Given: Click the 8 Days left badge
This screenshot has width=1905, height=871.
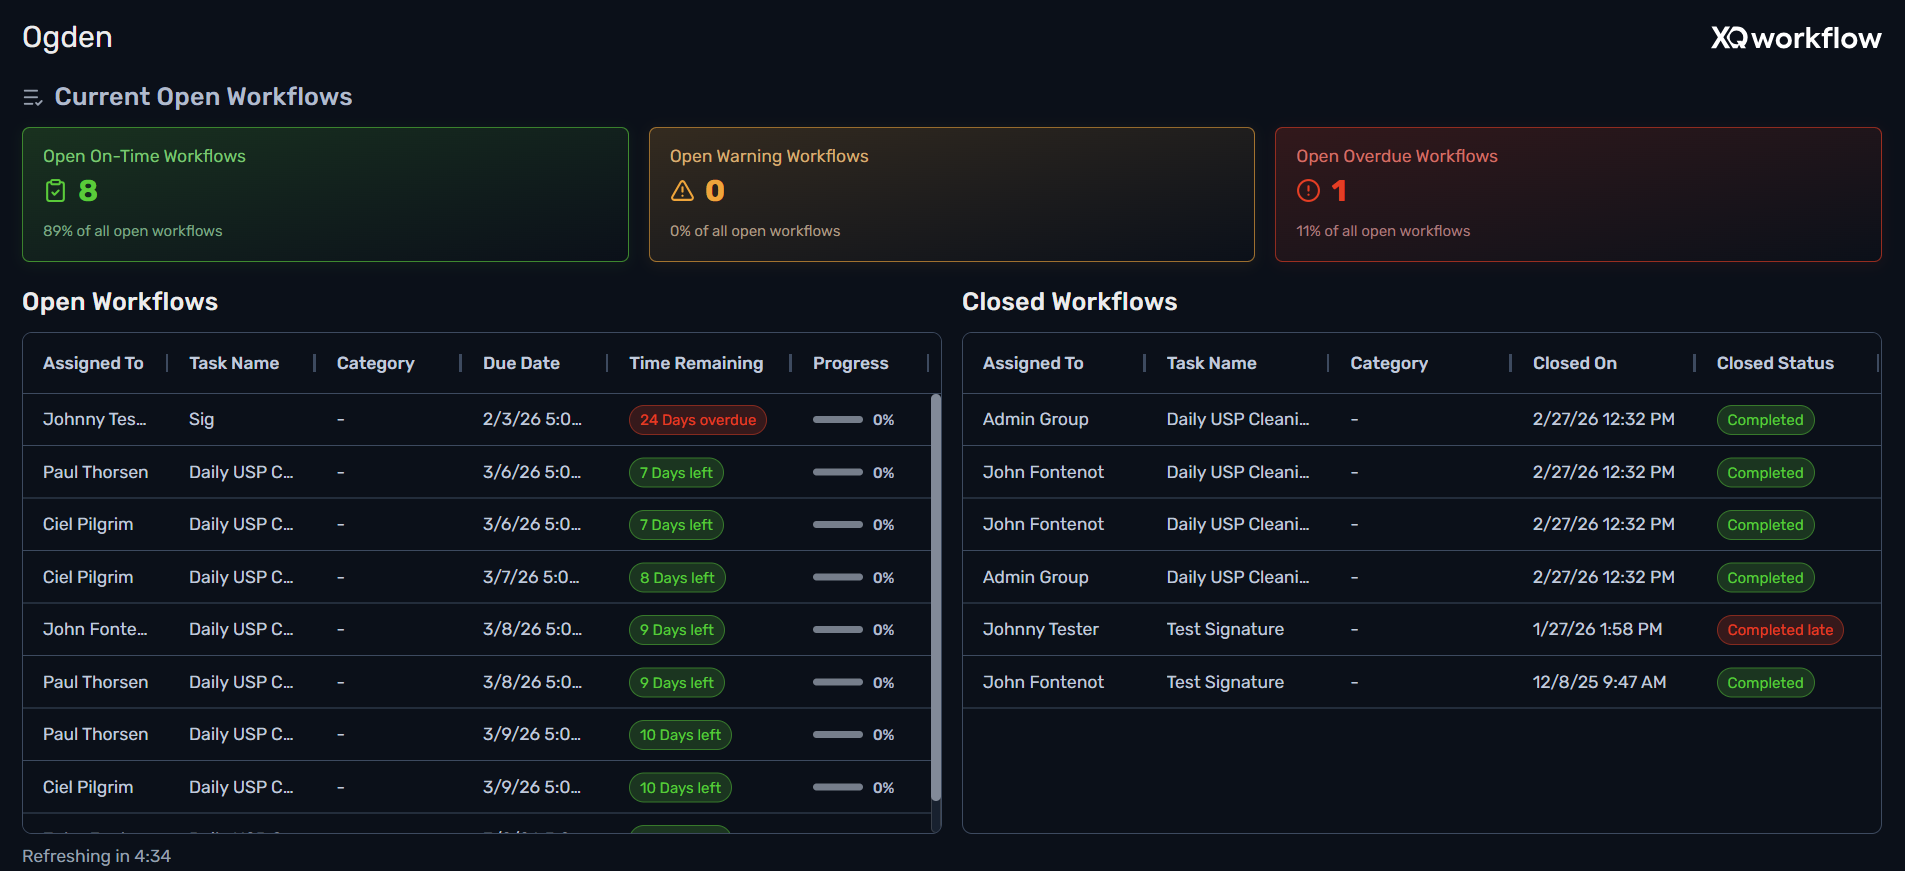Looking at the screenshot, I should click(677, 578).
